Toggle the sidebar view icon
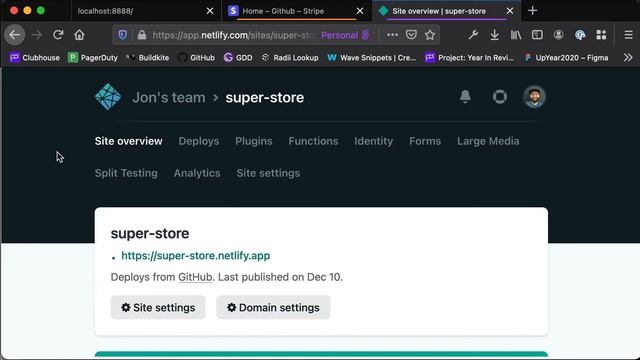The image size is (640, 360). [537, 35]
